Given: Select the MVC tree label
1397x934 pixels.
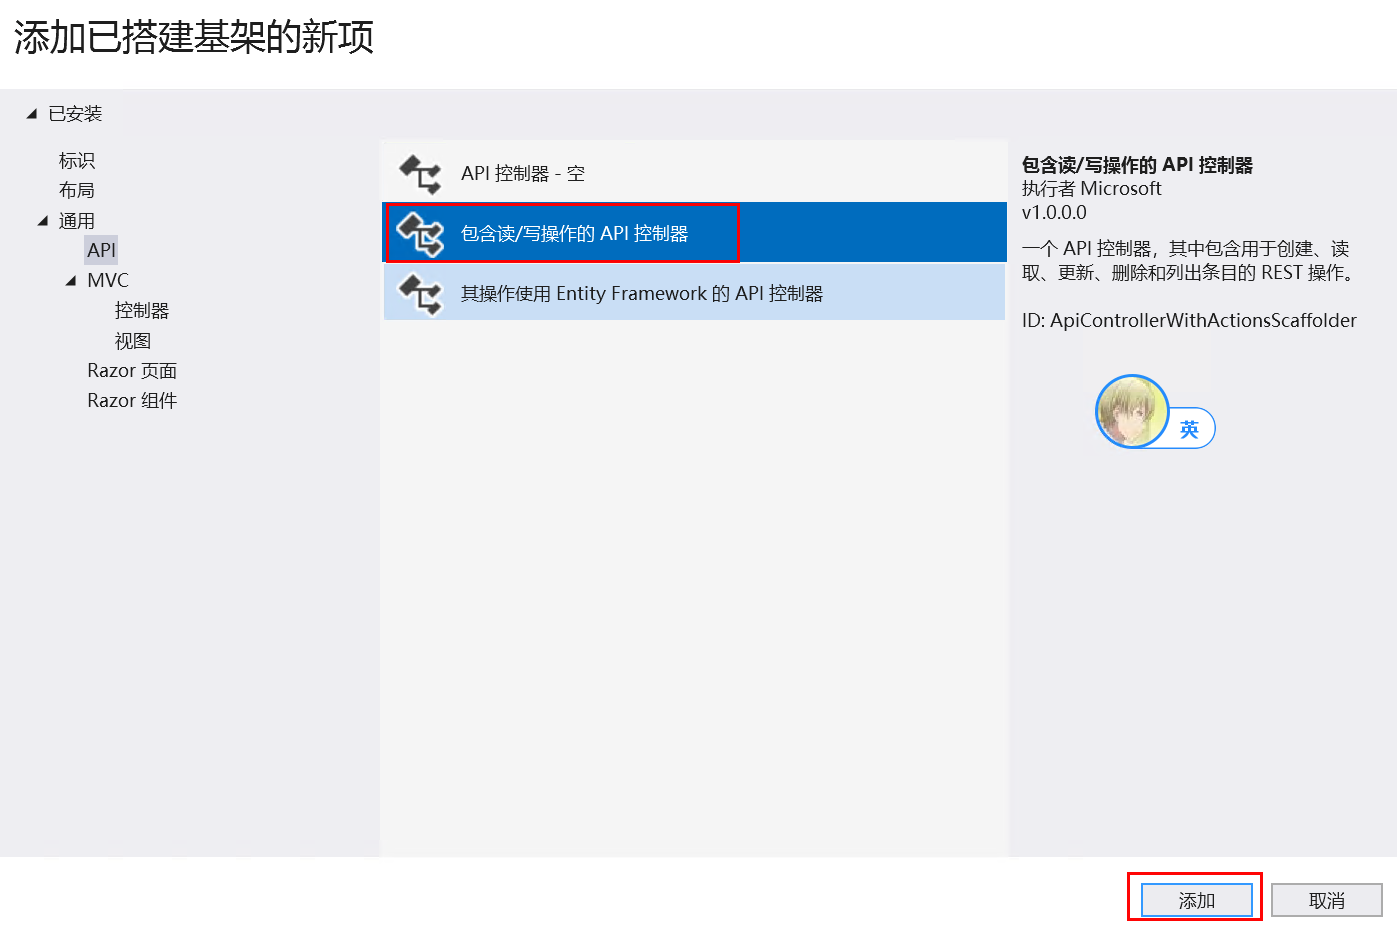Looking at the screenshot, I should [x=108, y=281].
